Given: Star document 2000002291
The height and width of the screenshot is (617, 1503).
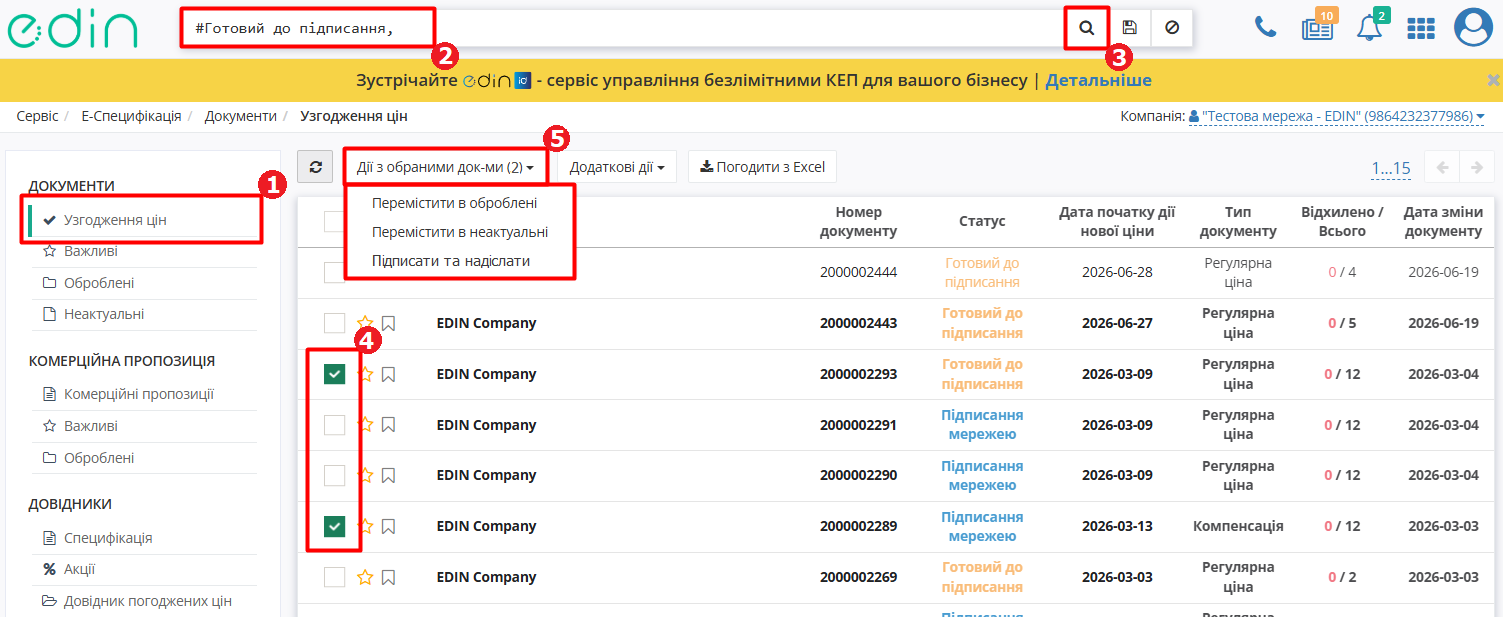Looking at the screenshot, I should pos(366,424).
